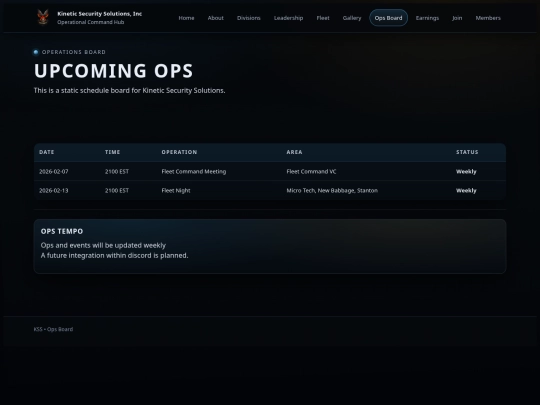Click the Fleet Command VC area cell

(x=311, y=172)
